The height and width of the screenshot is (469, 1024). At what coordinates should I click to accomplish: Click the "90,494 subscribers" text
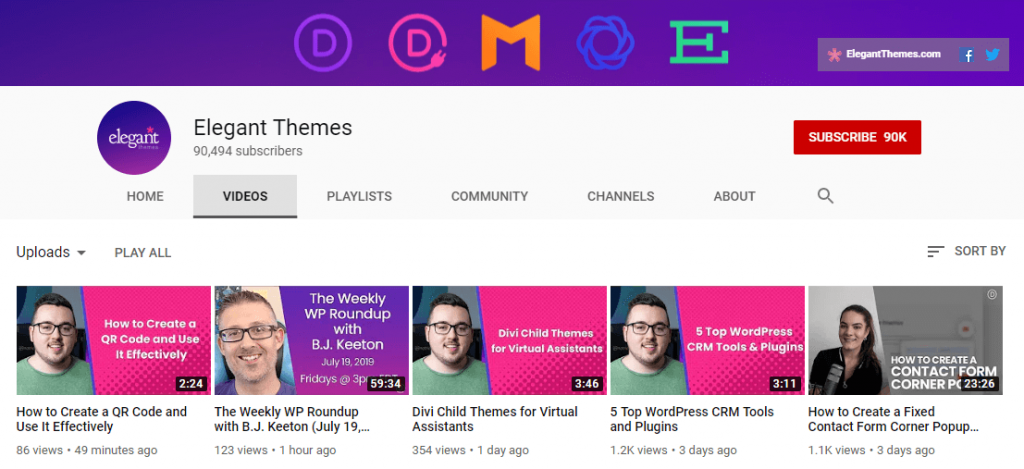click(248, 151)
